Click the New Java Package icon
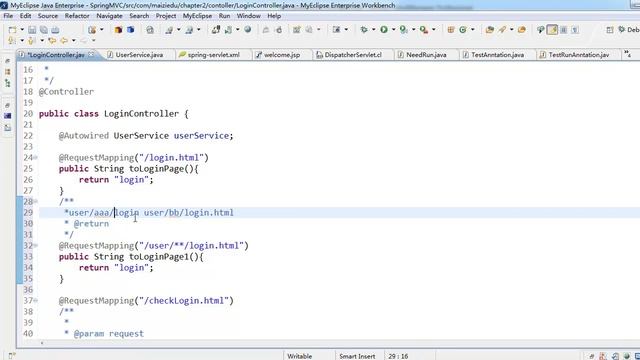 [451, 30]
